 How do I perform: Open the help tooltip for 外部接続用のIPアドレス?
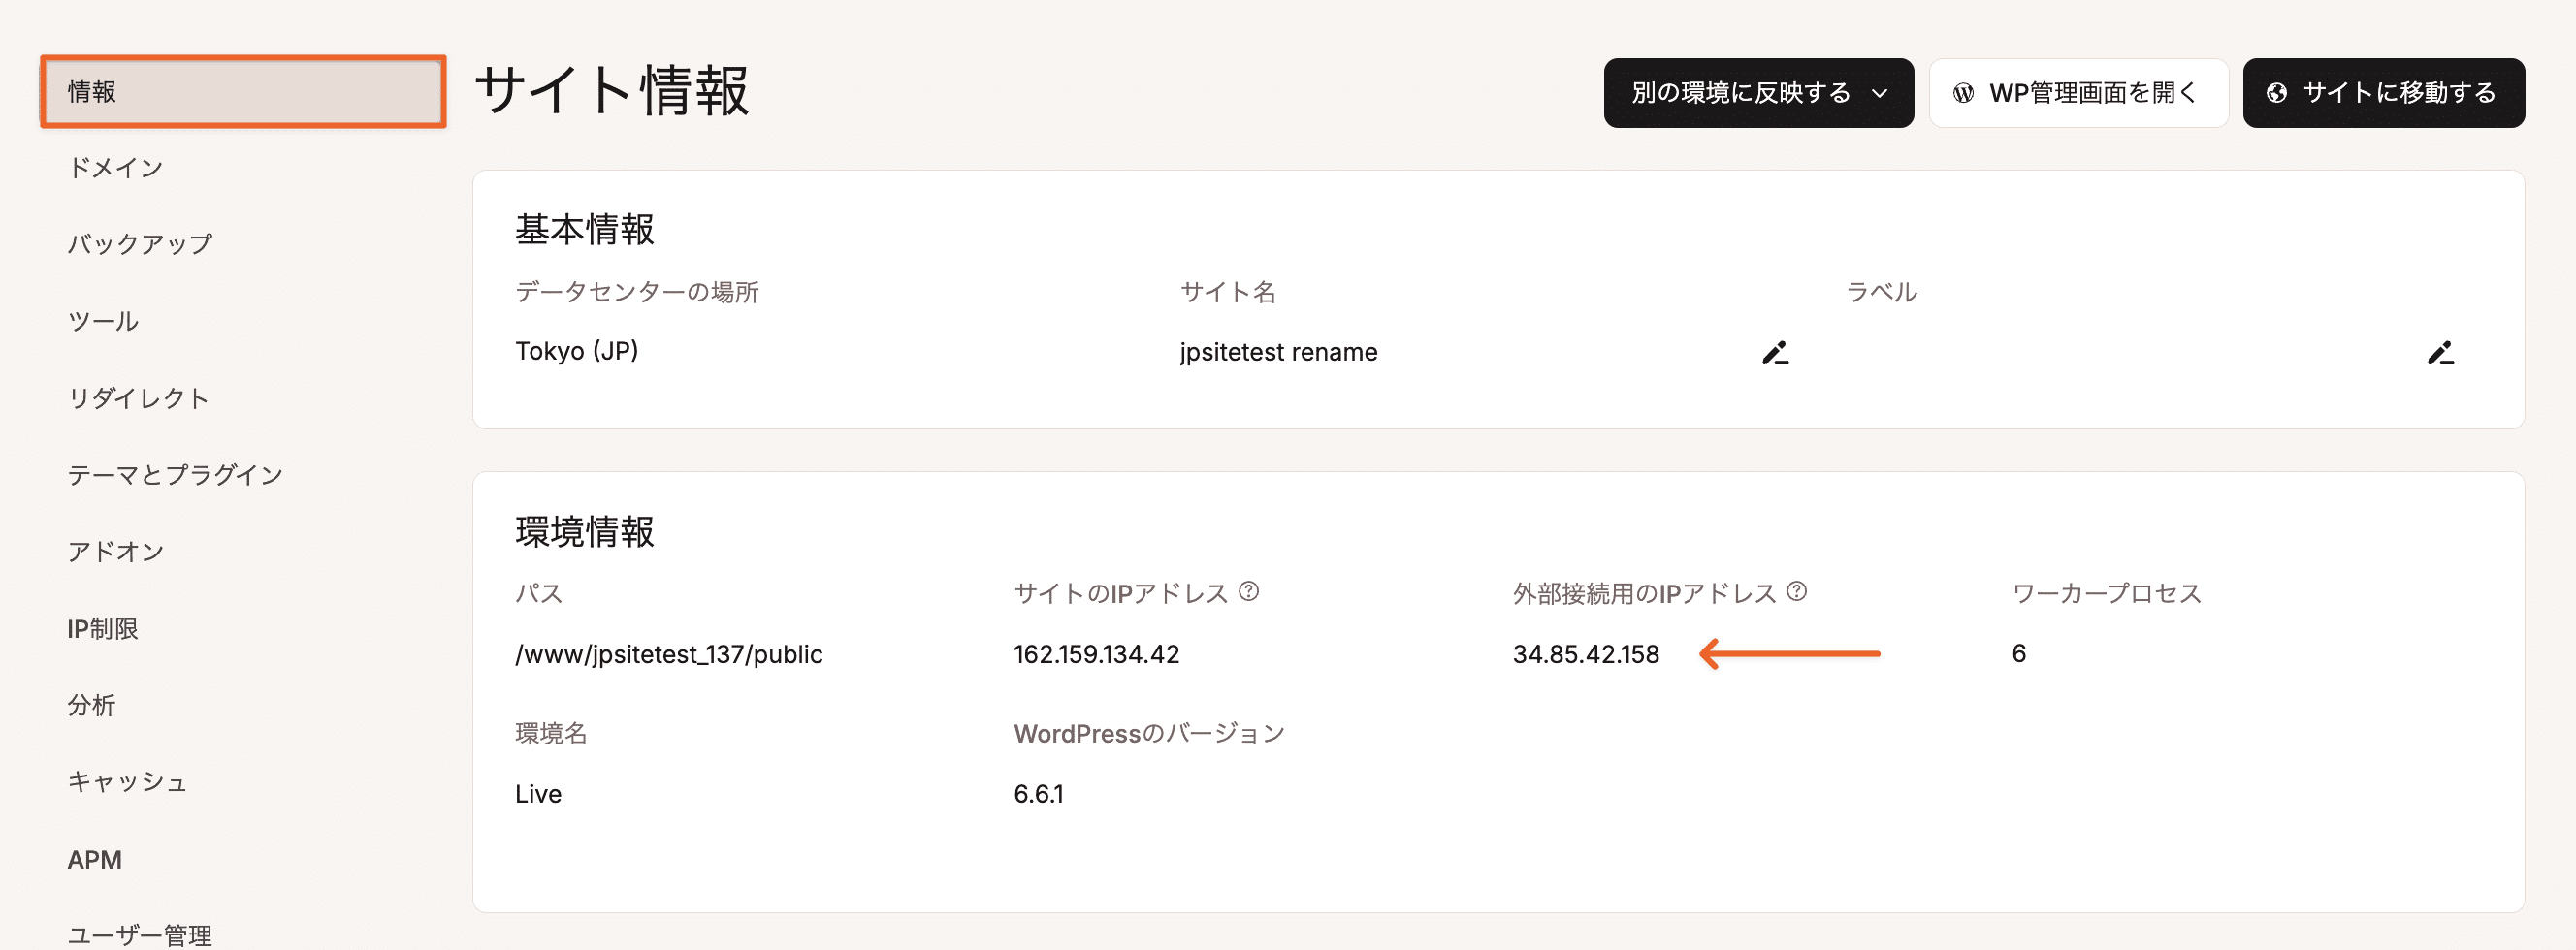[1797, 591]
